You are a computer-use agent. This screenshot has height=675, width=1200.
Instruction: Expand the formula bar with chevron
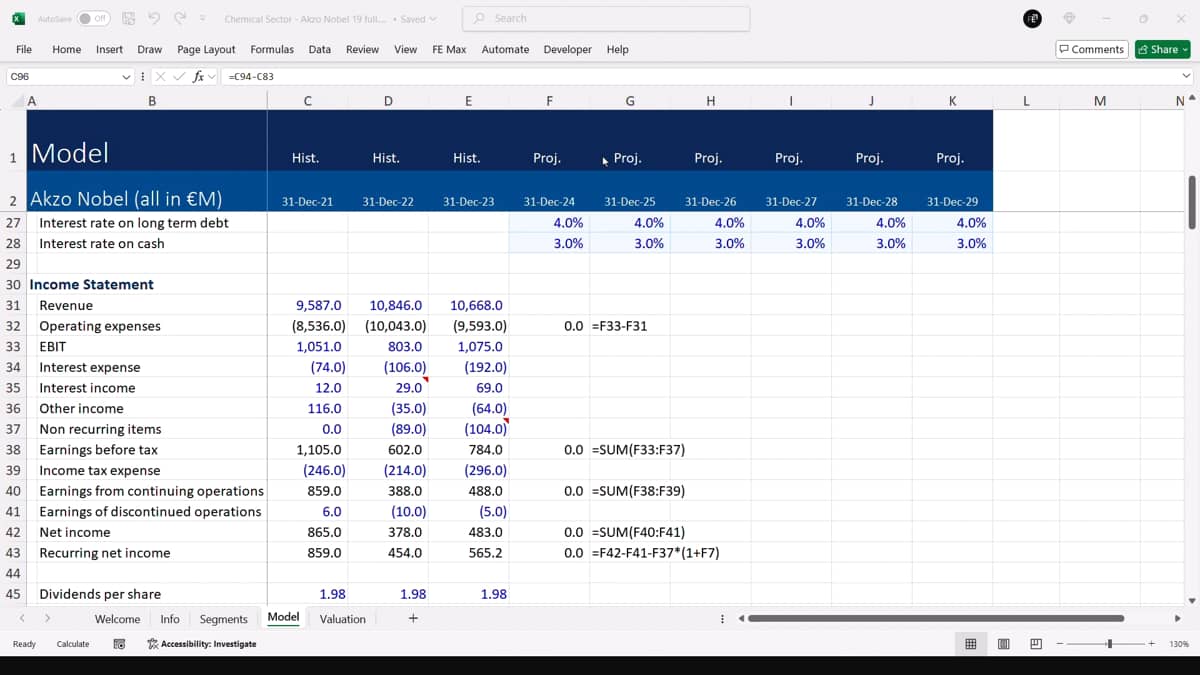coord(1186,76)
